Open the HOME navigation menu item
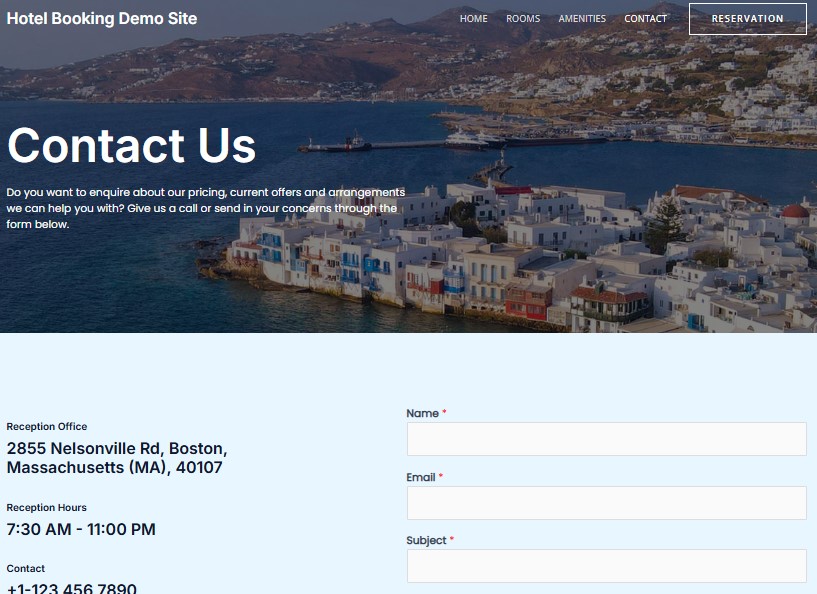Viewport: 817px width, 594px height. pyautogui.click(x=473, y=18)
